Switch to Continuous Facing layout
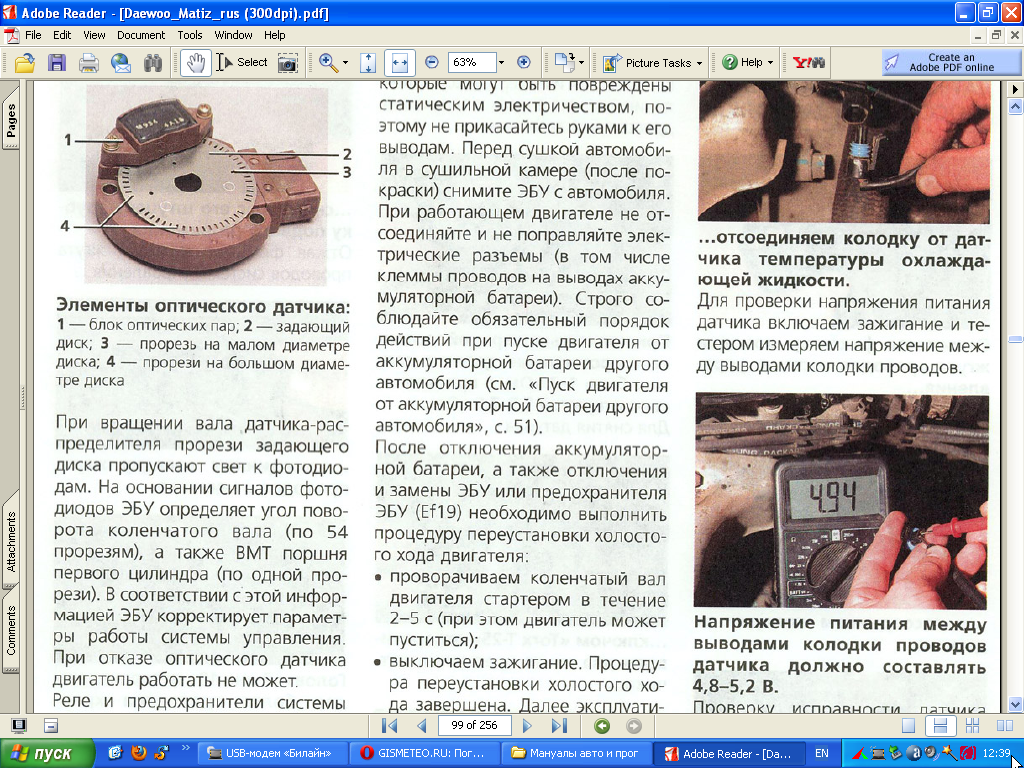The image size is (1024, 768). coord(972,726)
